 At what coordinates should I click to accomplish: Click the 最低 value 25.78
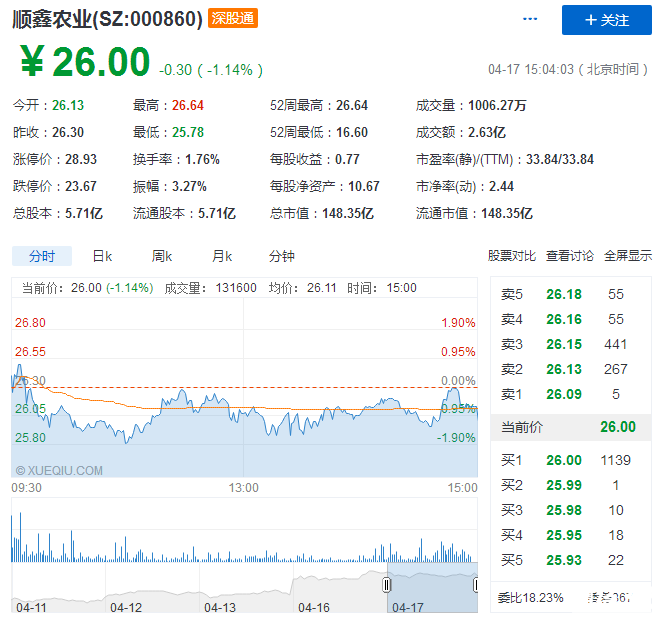click(188, 132)
